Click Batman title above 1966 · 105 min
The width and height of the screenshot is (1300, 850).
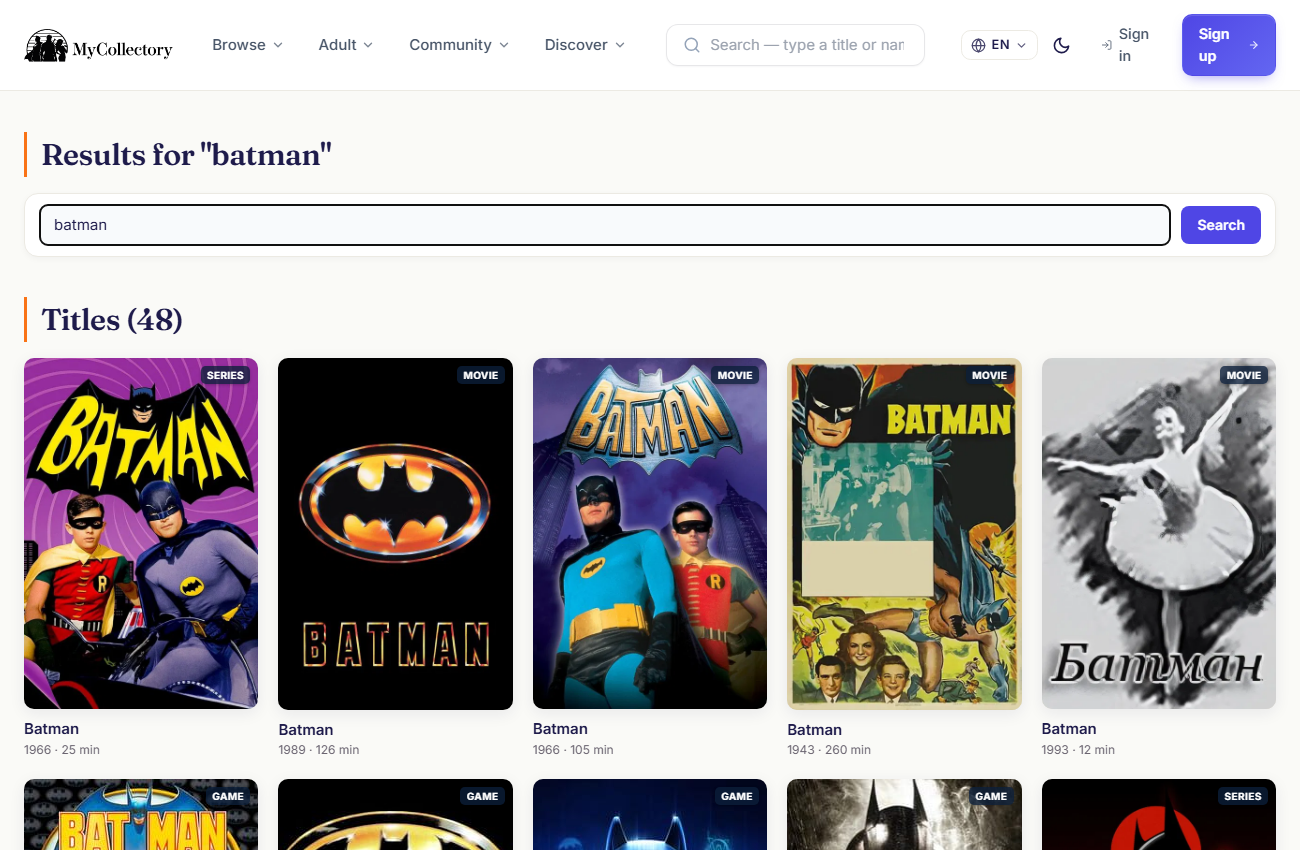[x=560, y=729]
